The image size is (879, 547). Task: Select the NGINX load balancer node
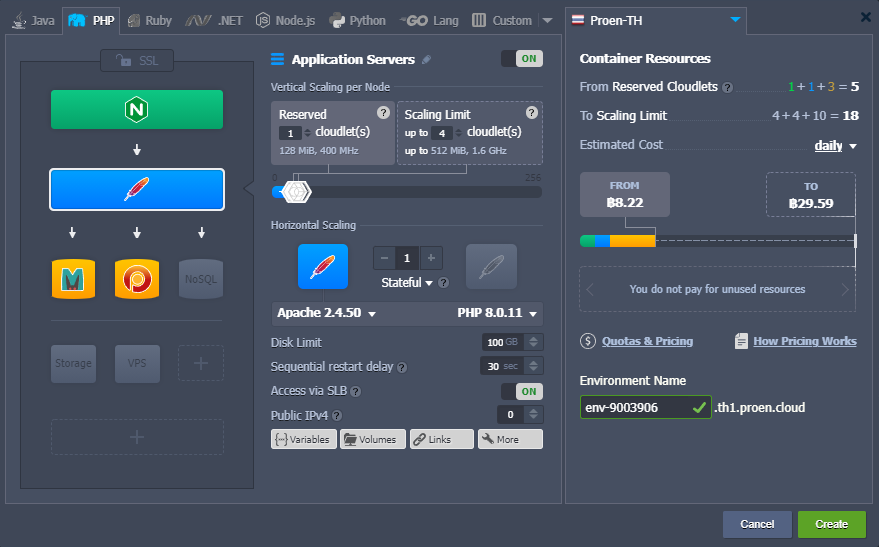coord(137,109)
